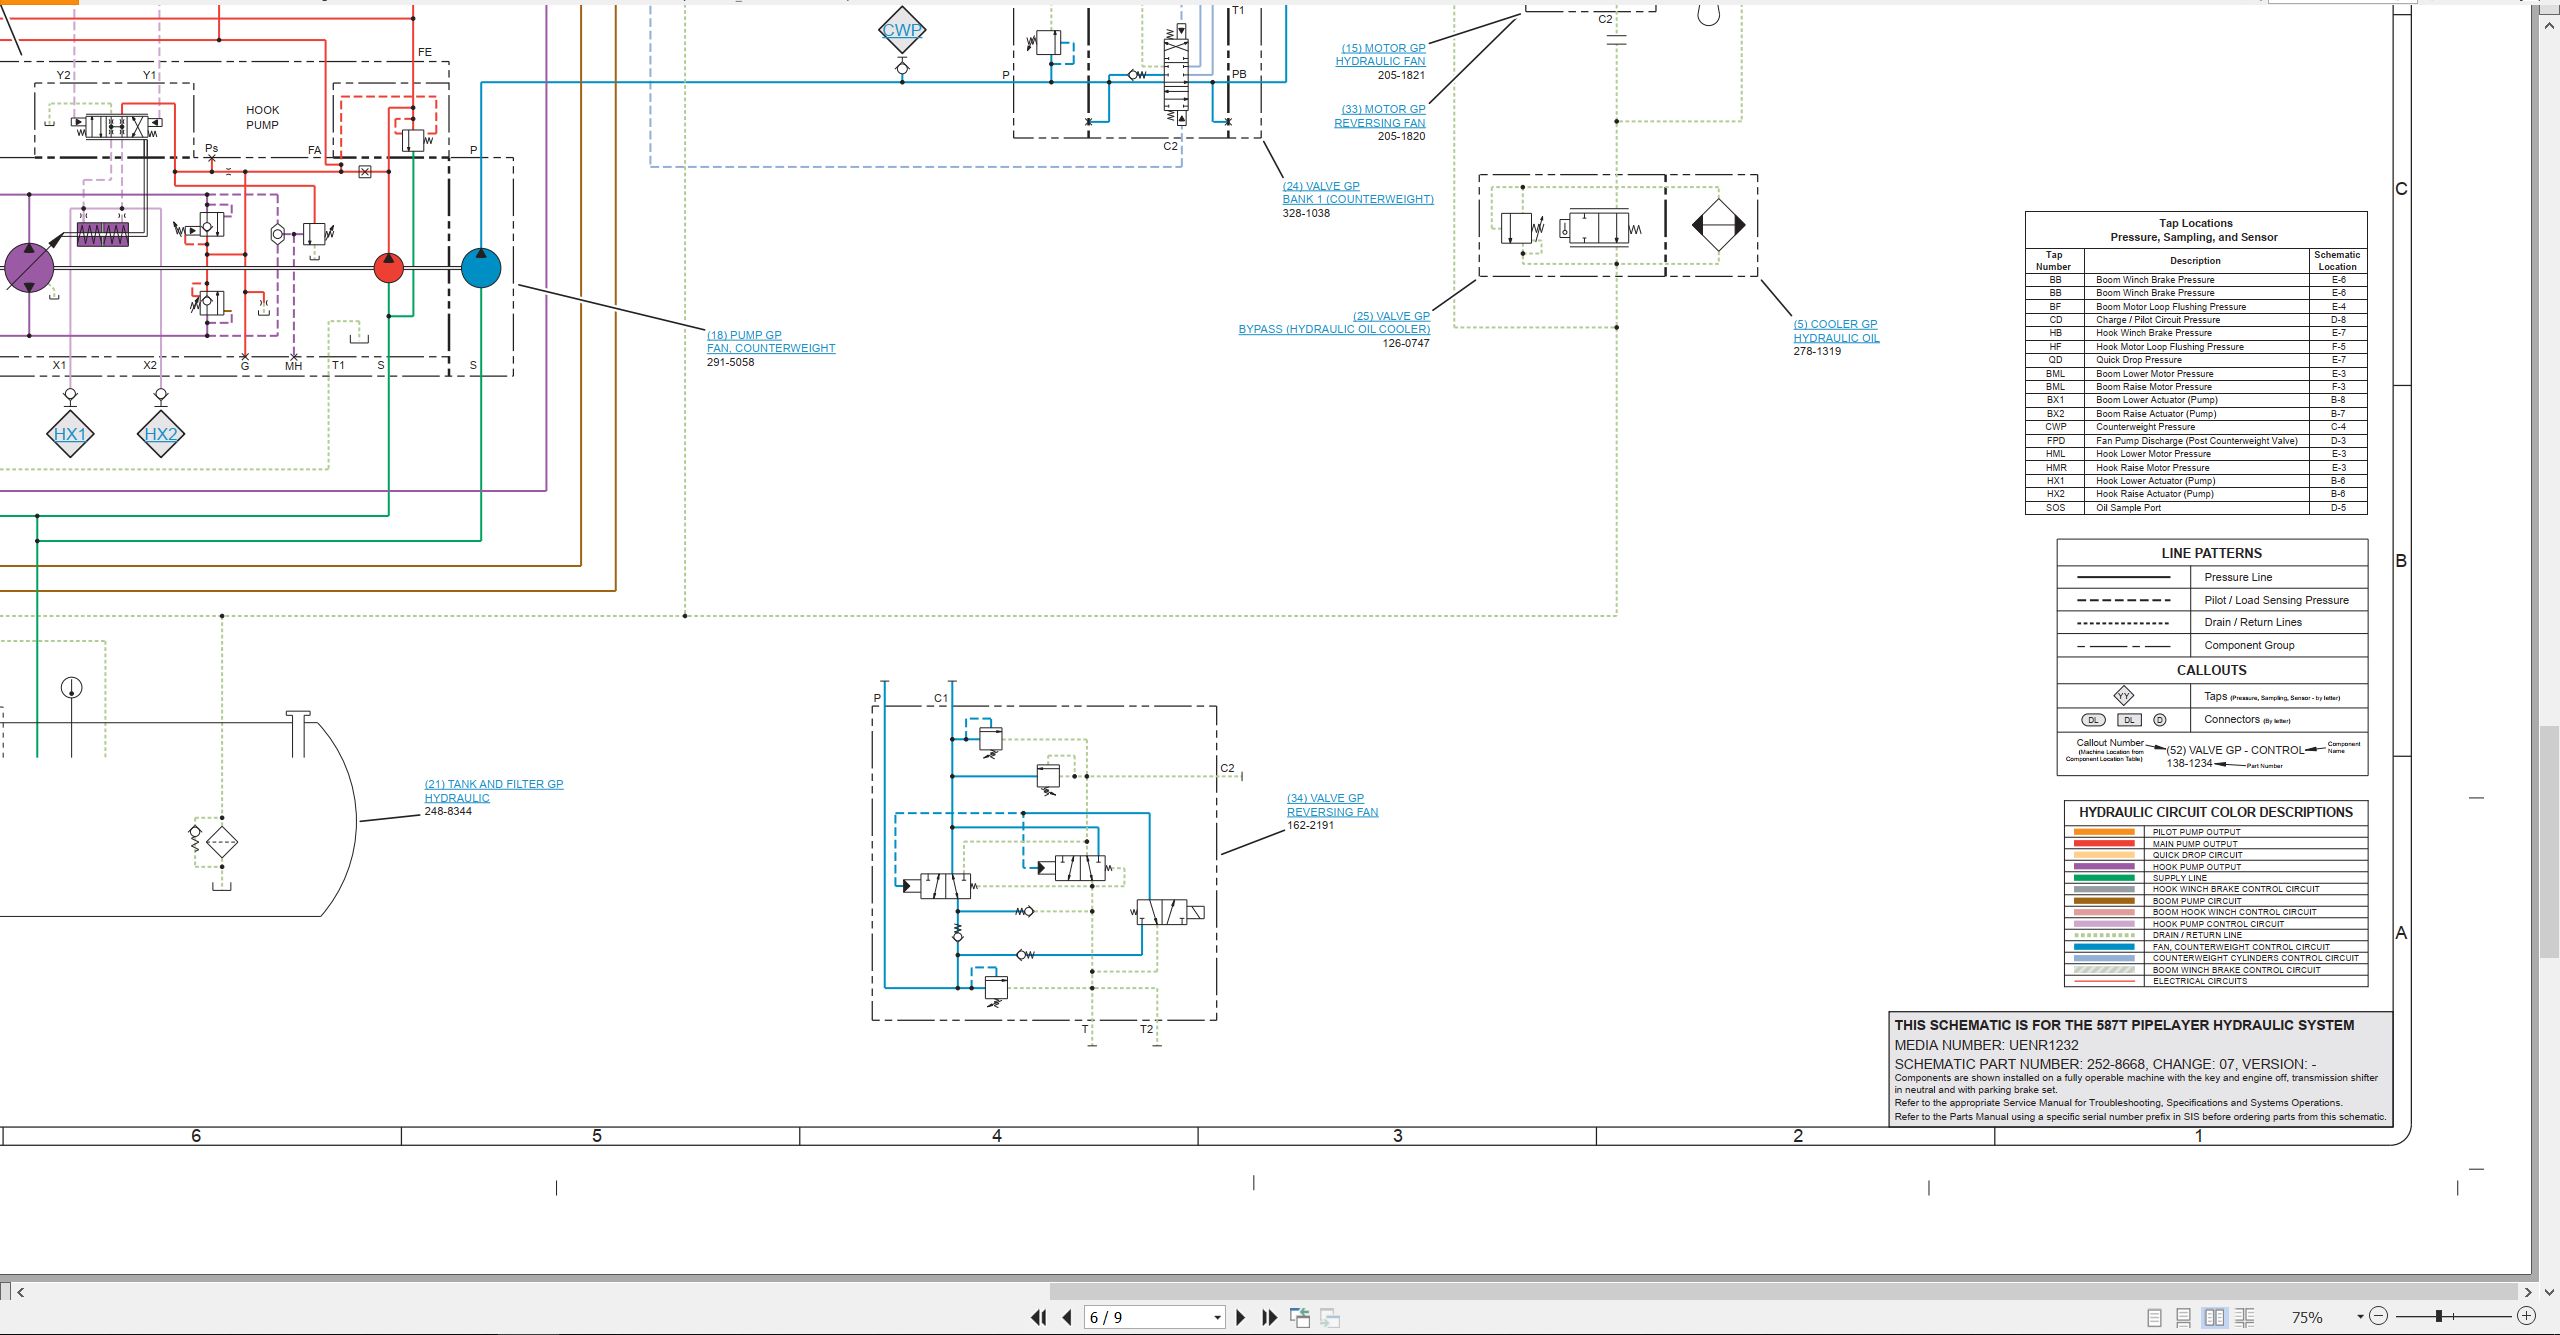Click the horizontal scrollbar left arrow
This screenshot has width=2560, height=1335.
point(21,1291)
